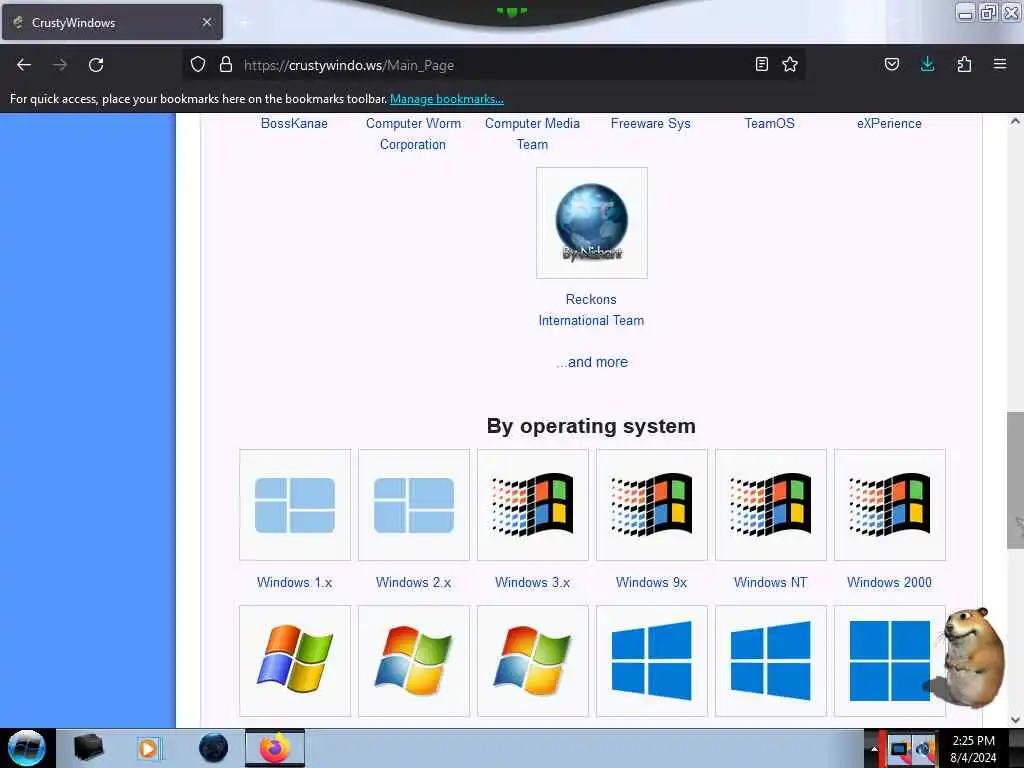Show hidden system tray icons

click(874, 749)
